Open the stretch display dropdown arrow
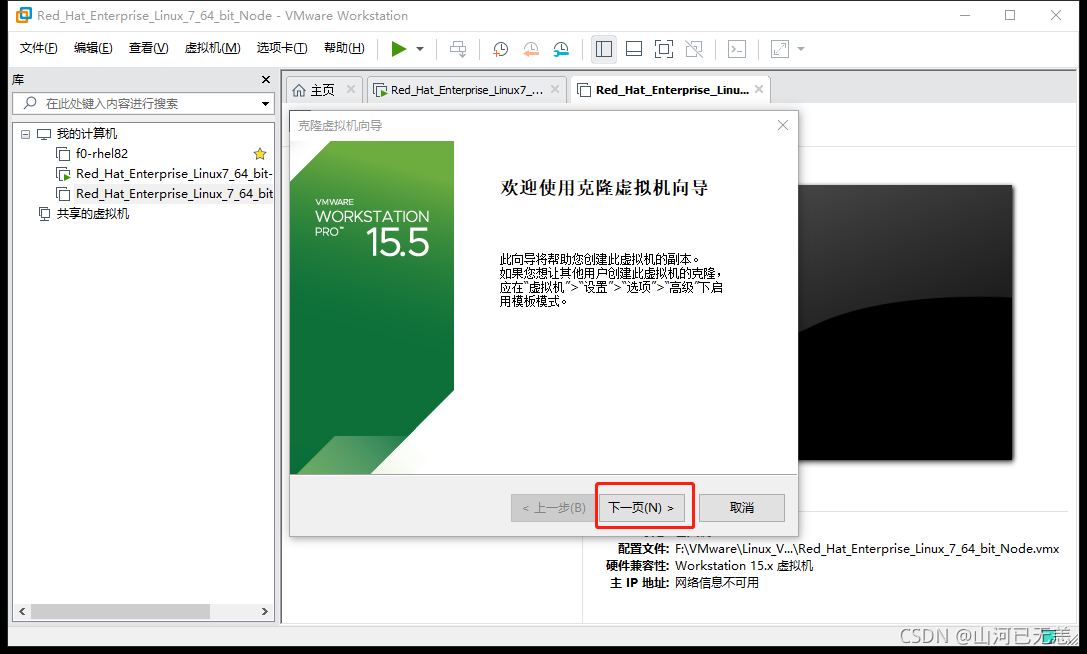This screenshot has width=1087, height=654. click(801, 49)
